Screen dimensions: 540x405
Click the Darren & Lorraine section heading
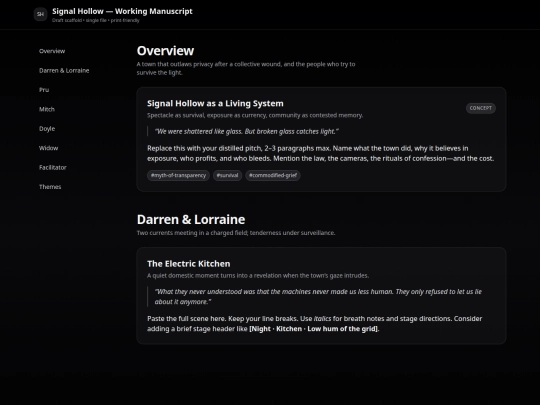[x=191, y=219]
